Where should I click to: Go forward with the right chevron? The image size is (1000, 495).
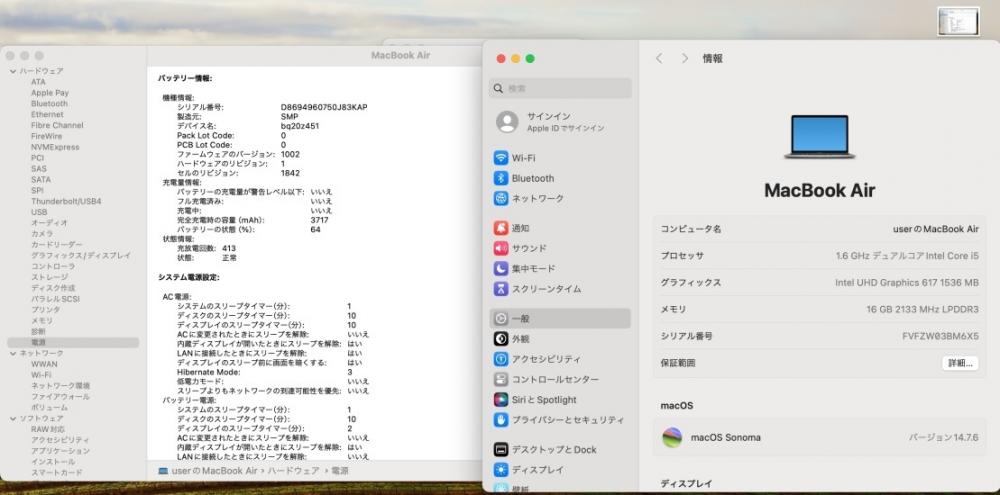[685, 58]
